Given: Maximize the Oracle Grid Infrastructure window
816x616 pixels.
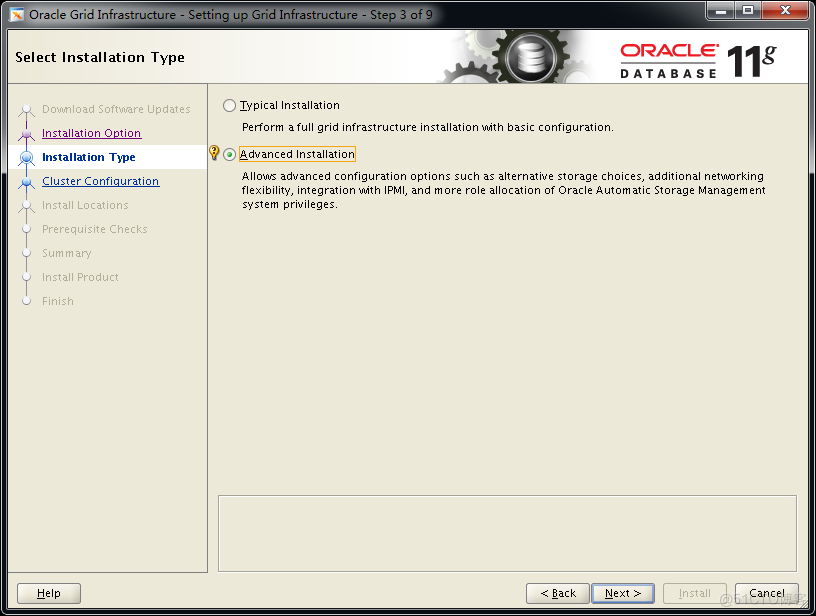Looking at the screenshot, I should 748,10.
